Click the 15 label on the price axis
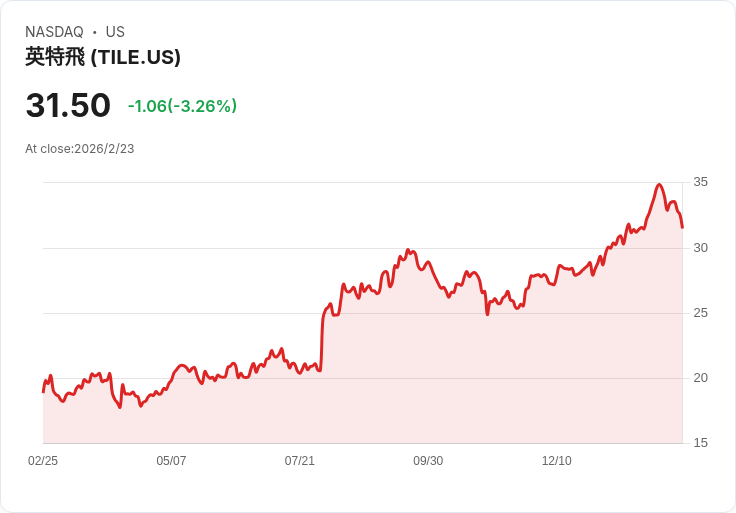The height and width of the screenshot is (513, 736). (x=701, y=443)
